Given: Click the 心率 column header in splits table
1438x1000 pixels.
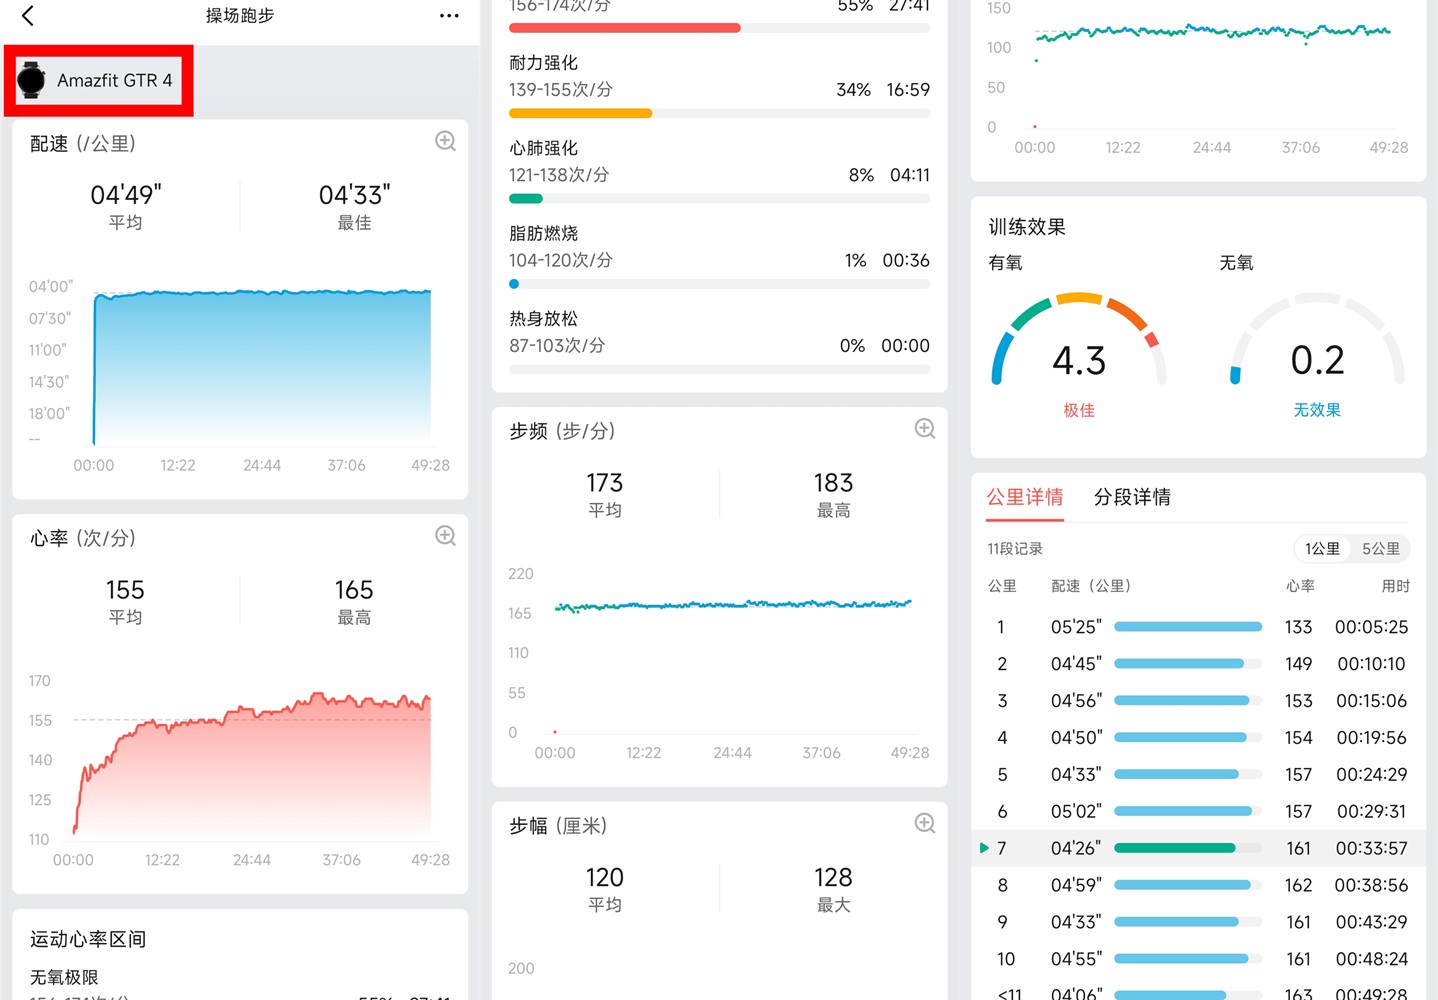Looking at the screenshot, I should click(x=1300, y=586).
